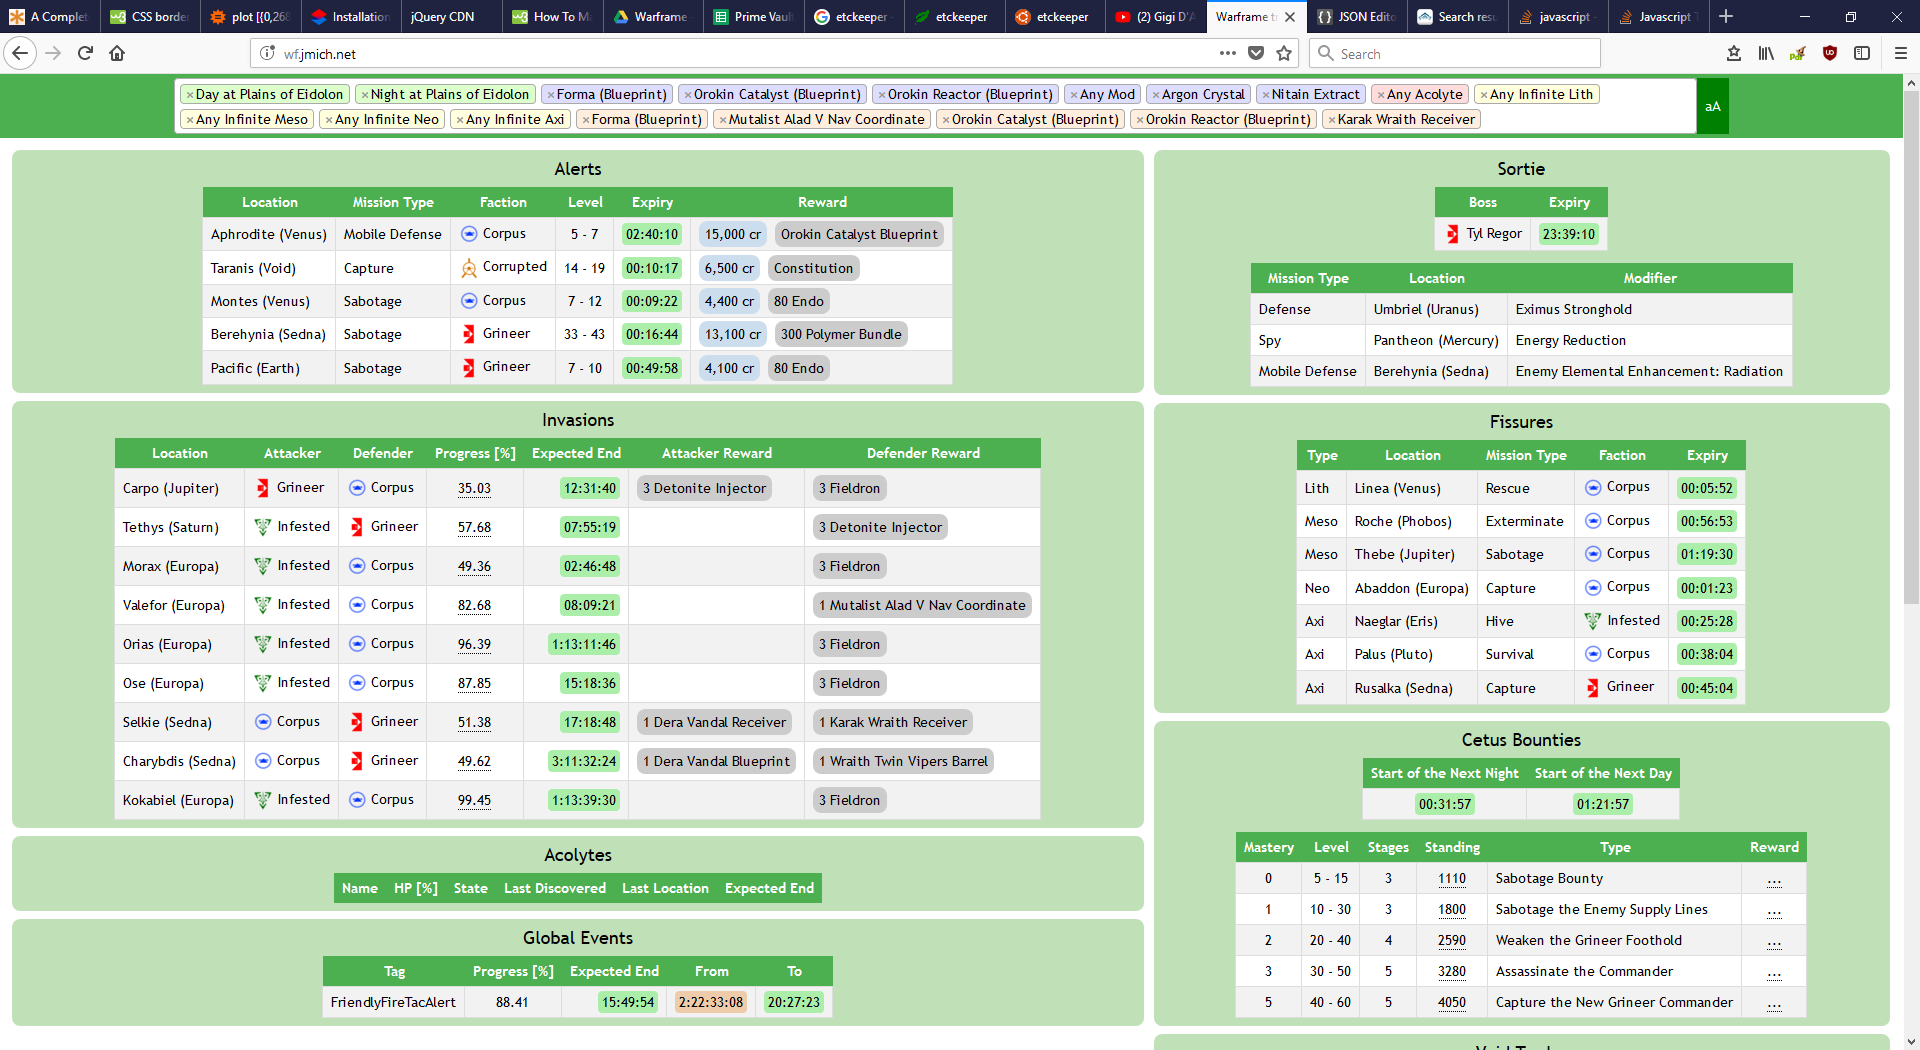Remove the 'Any Acolyte' filter tag
This screenshot has height=1050, width=1920.
(x=1380, y=95)
